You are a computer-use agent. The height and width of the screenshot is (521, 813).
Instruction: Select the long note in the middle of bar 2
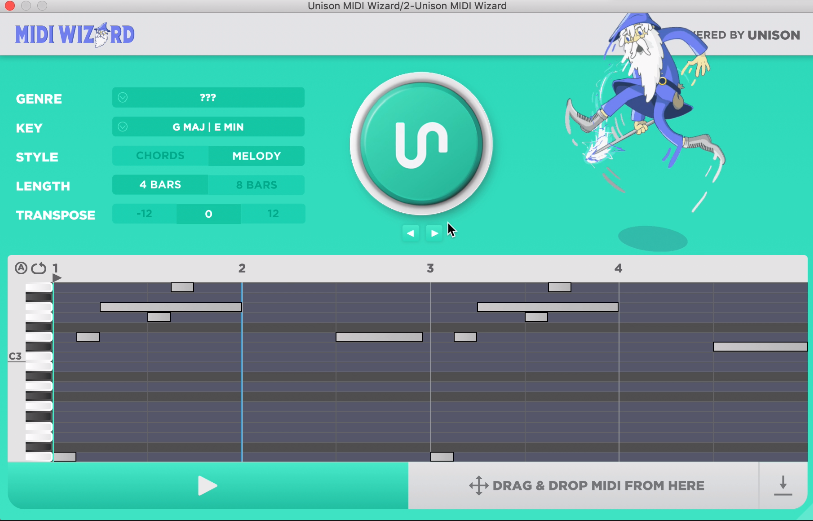(x=380, y=337)
